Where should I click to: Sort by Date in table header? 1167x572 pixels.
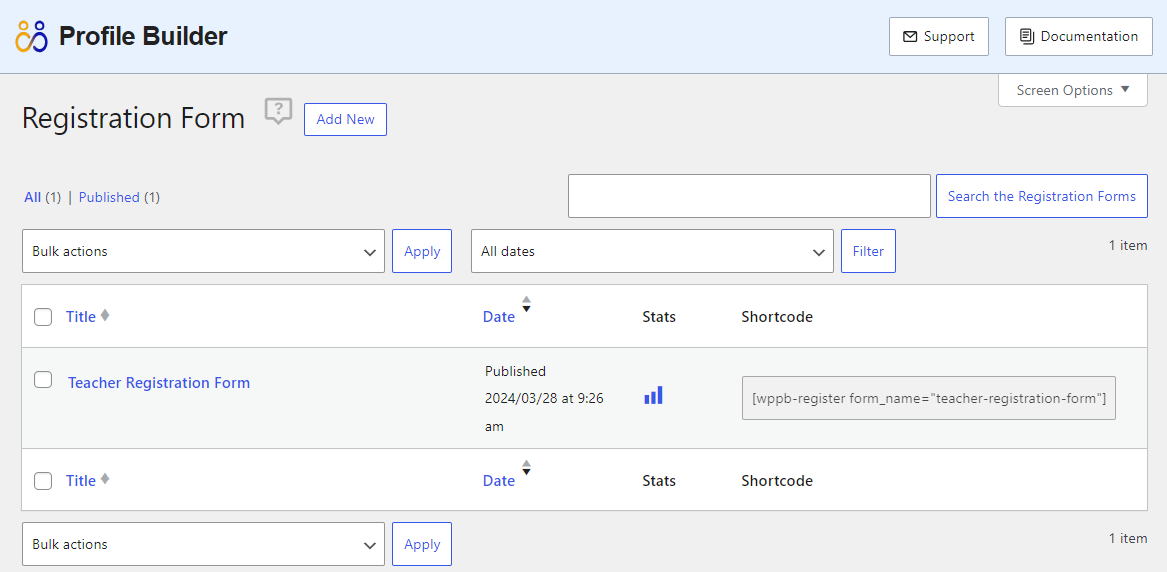pos(499,317)
